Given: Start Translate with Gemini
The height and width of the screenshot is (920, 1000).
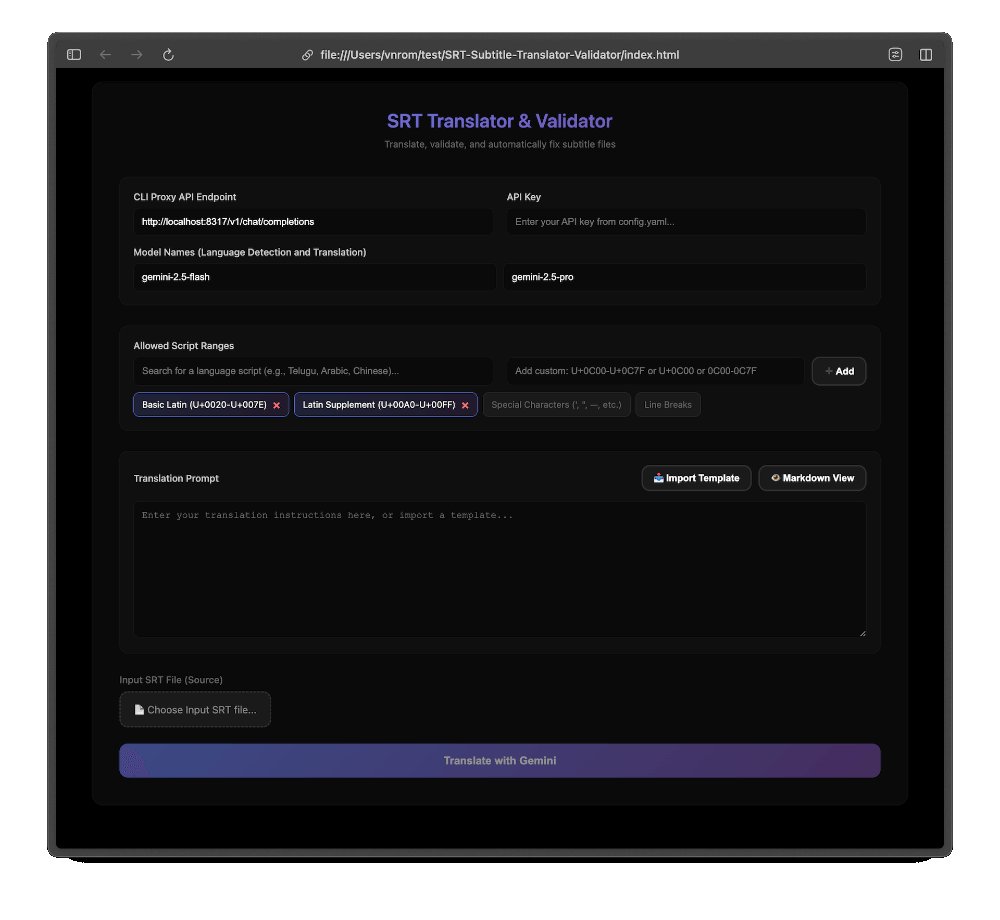Looking at the screenshot, I should click(499, 761).
